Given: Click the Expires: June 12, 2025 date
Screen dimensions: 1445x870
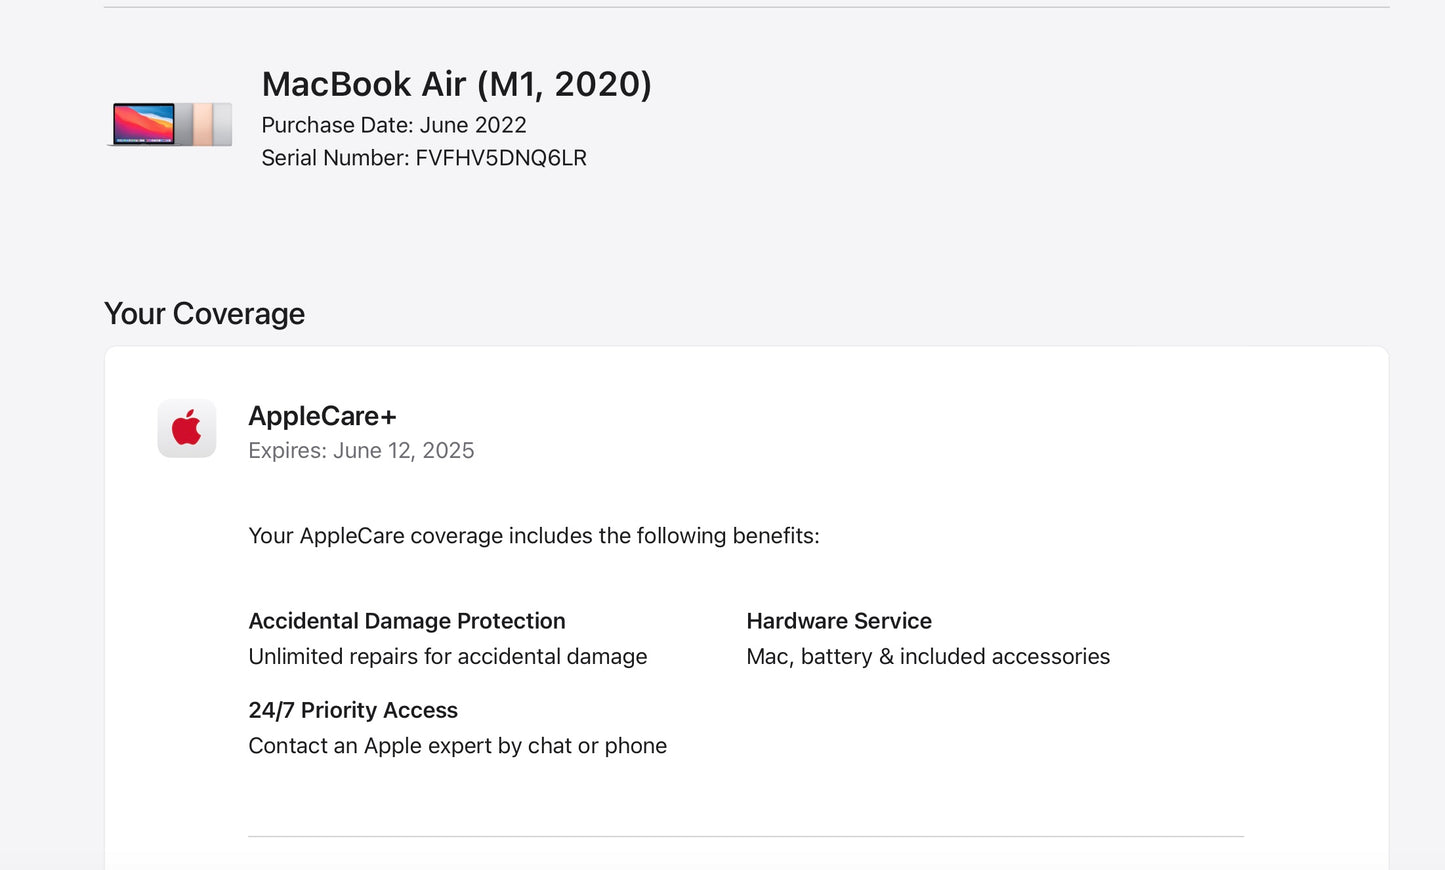Looking at the screenshot, I should 361,451.
